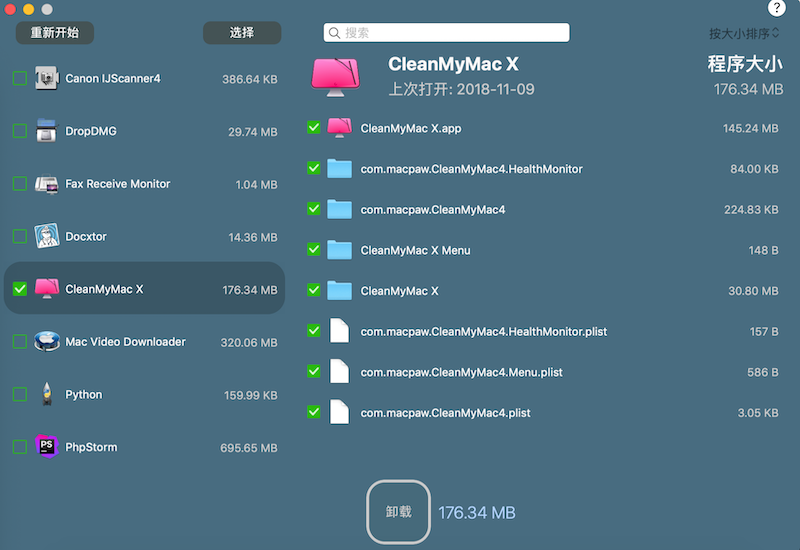
Task: Uncheck the HealthMonitor folder checkbox
Action: coord(314,168)
